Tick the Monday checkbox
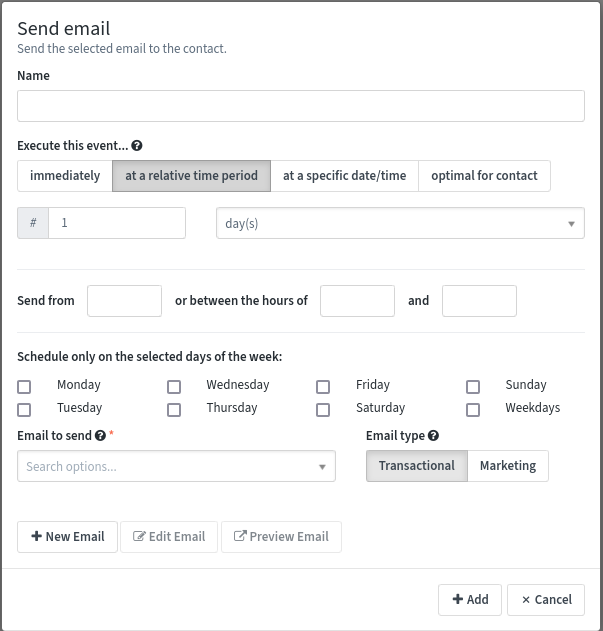 (x=24, y=386)
